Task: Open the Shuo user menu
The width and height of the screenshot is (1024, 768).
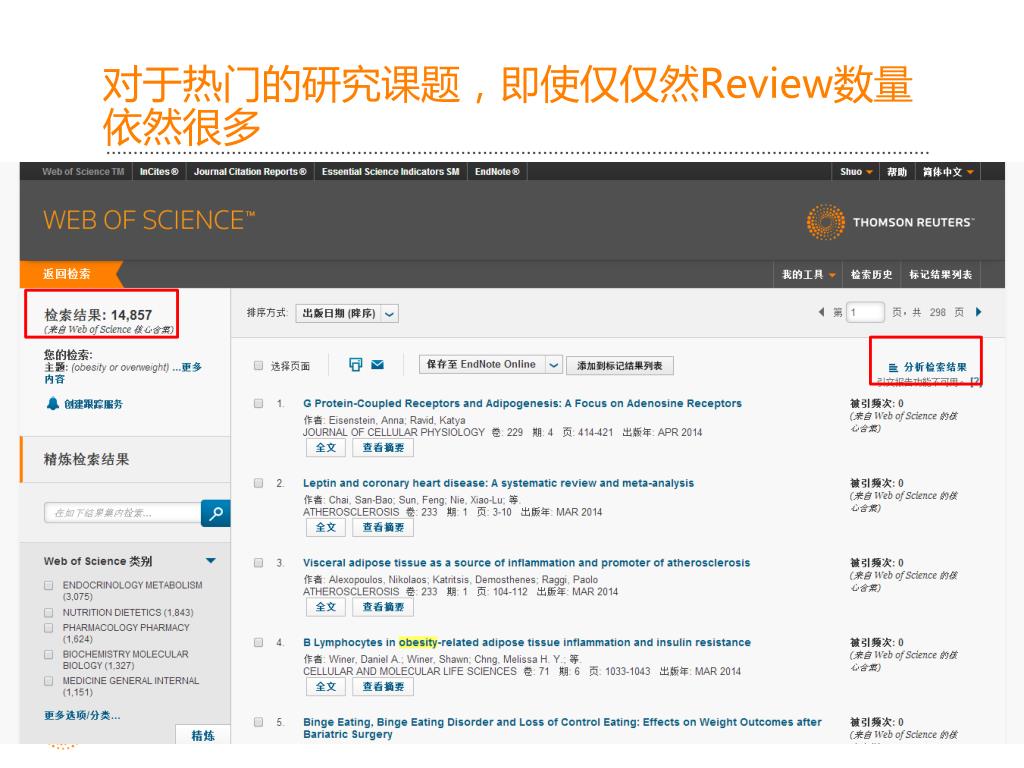Action: (856, 172)
